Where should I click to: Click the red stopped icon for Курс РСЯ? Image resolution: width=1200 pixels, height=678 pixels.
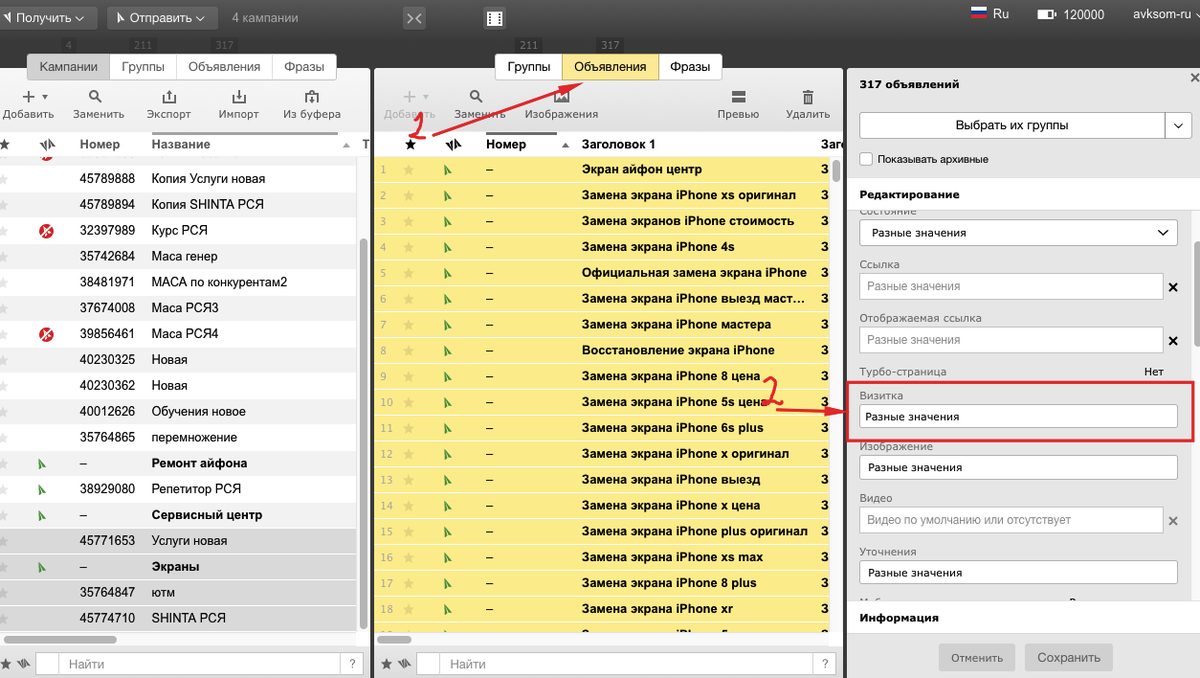coord(45,231)
